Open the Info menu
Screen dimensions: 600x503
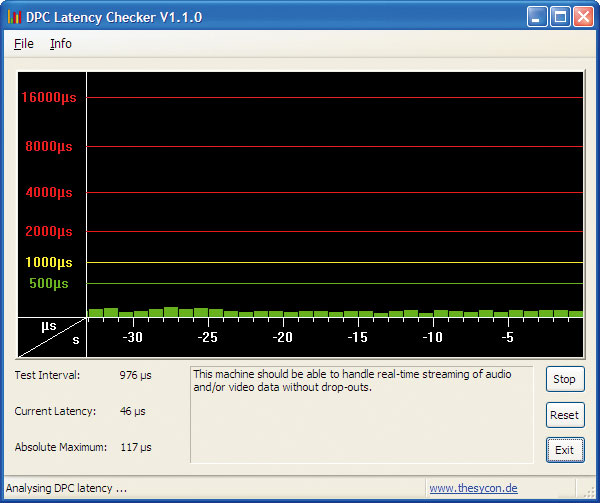coord(61,44)
